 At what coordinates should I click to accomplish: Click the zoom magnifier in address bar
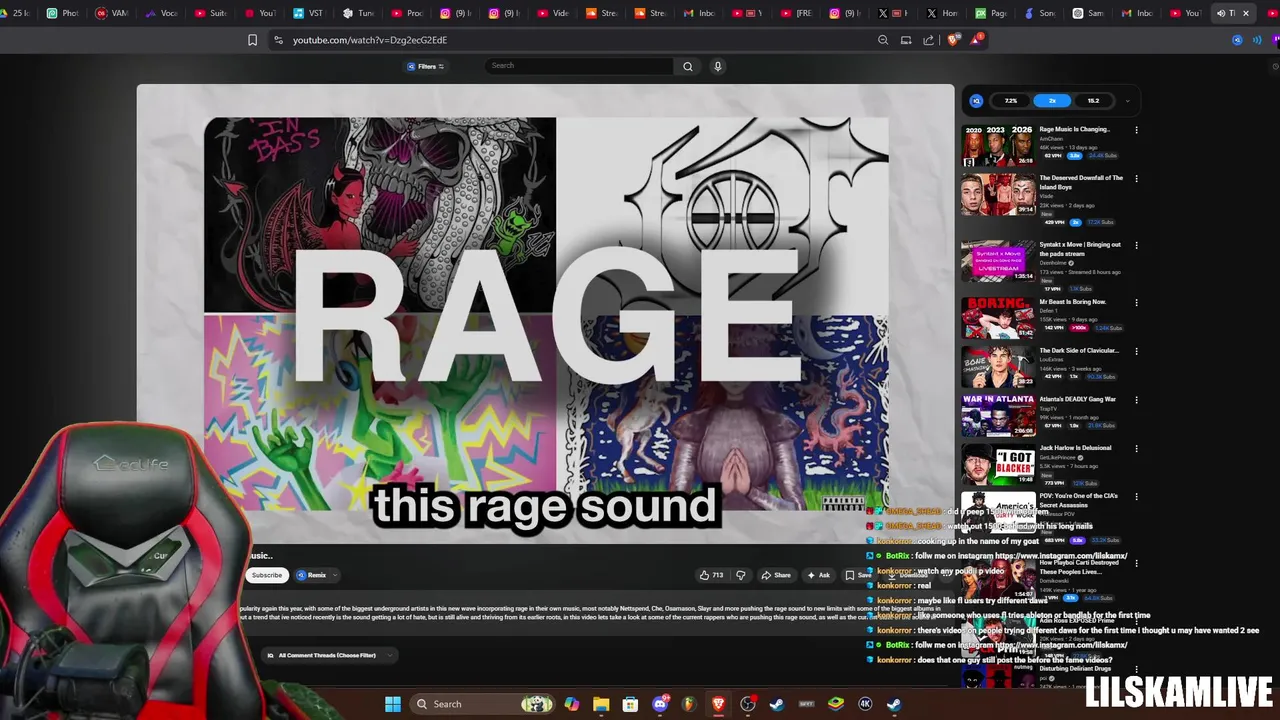click(x=883, y=40)
